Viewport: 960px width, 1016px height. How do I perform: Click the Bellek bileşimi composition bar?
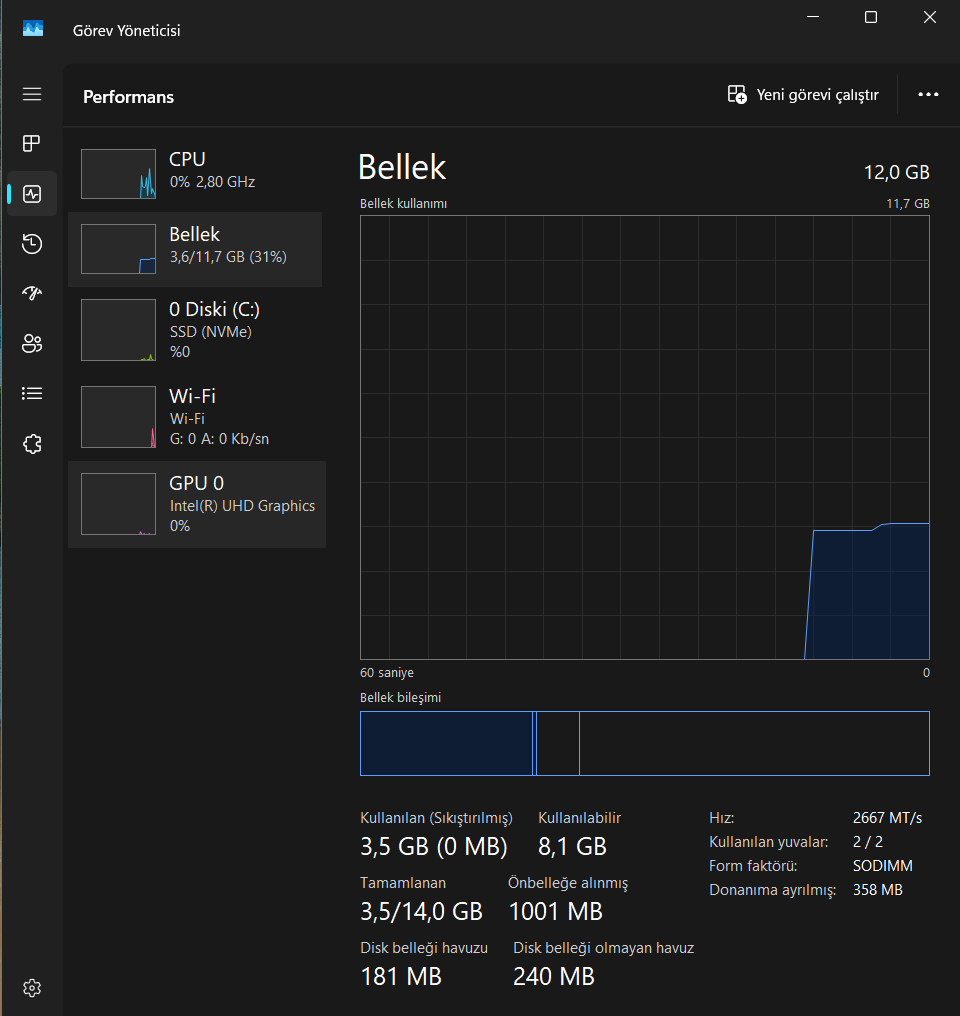[645, 743]
